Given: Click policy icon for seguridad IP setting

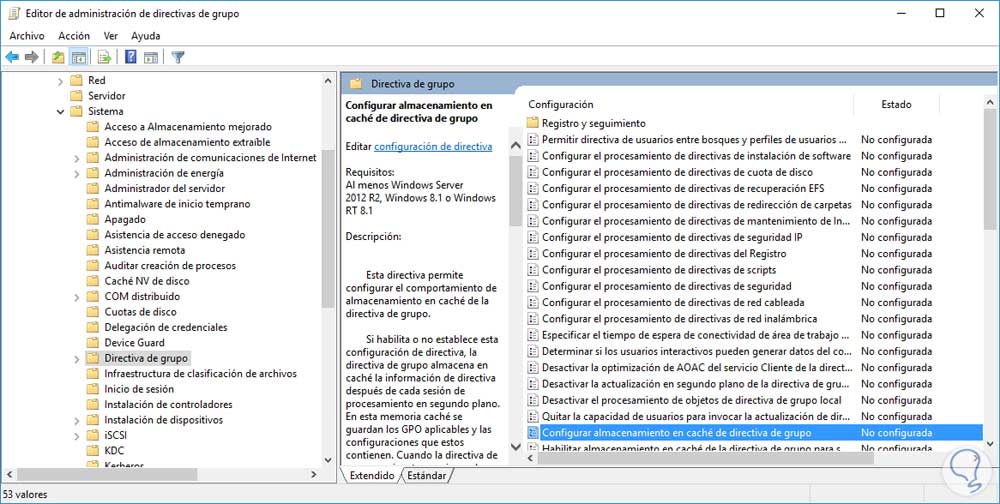Looking at the screenshot, I should point(533,237).
